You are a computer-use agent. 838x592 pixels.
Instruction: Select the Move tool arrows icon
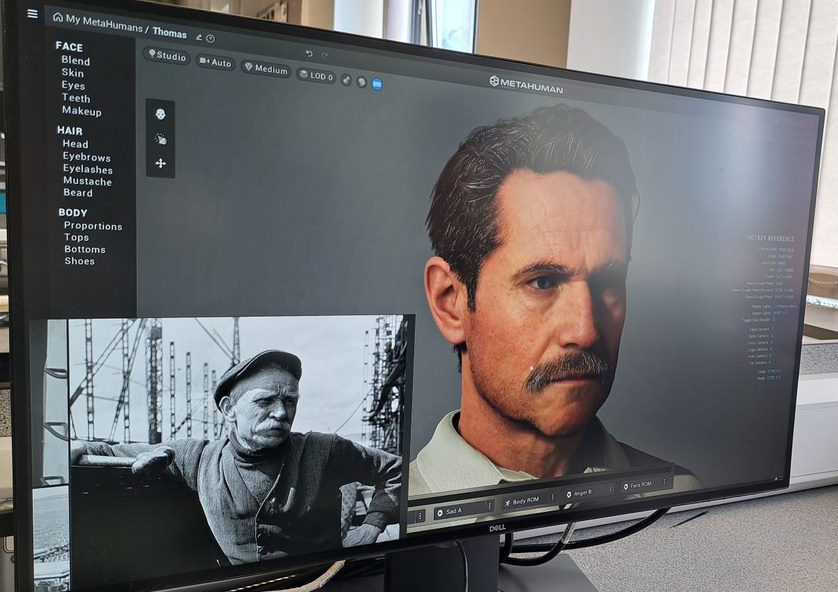[160, 163]
